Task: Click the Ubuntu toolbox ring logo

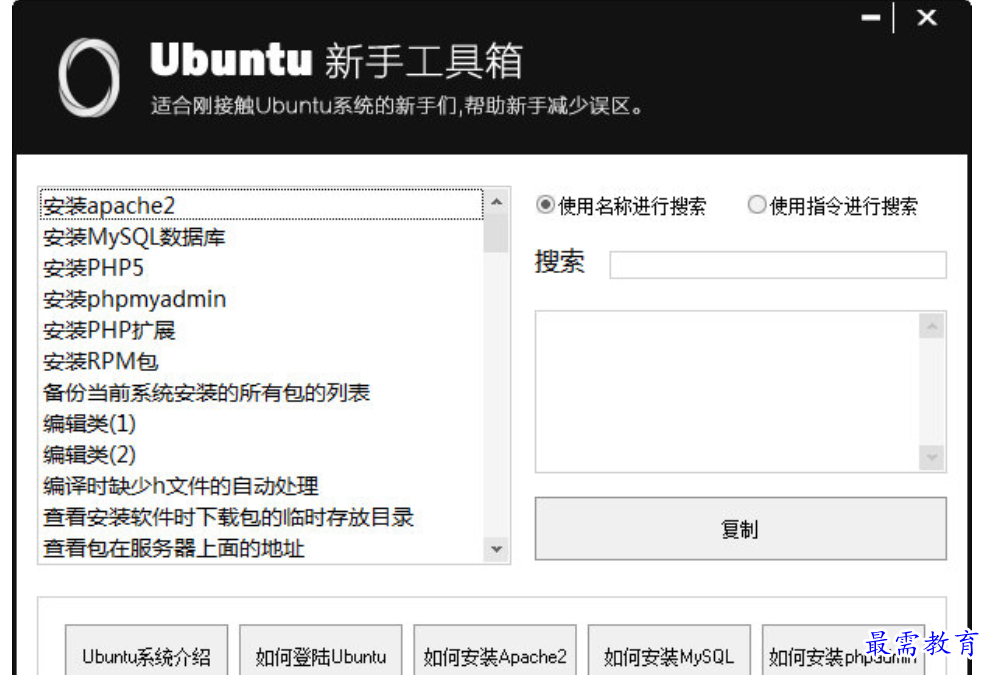Action: click(89, 78)
